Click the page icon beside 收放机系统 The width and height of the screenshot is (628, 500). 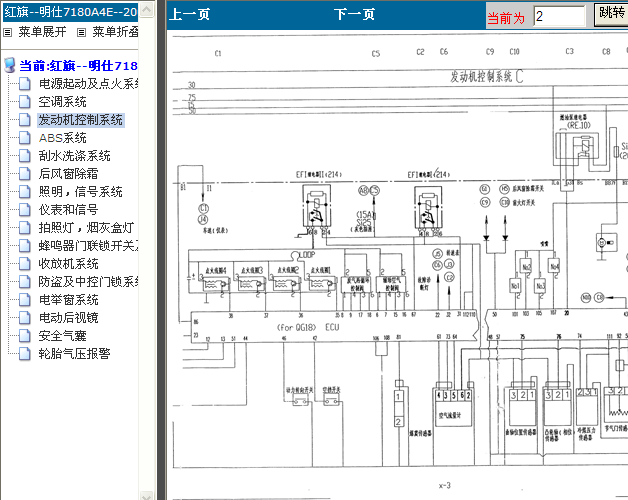pos(25,264)
